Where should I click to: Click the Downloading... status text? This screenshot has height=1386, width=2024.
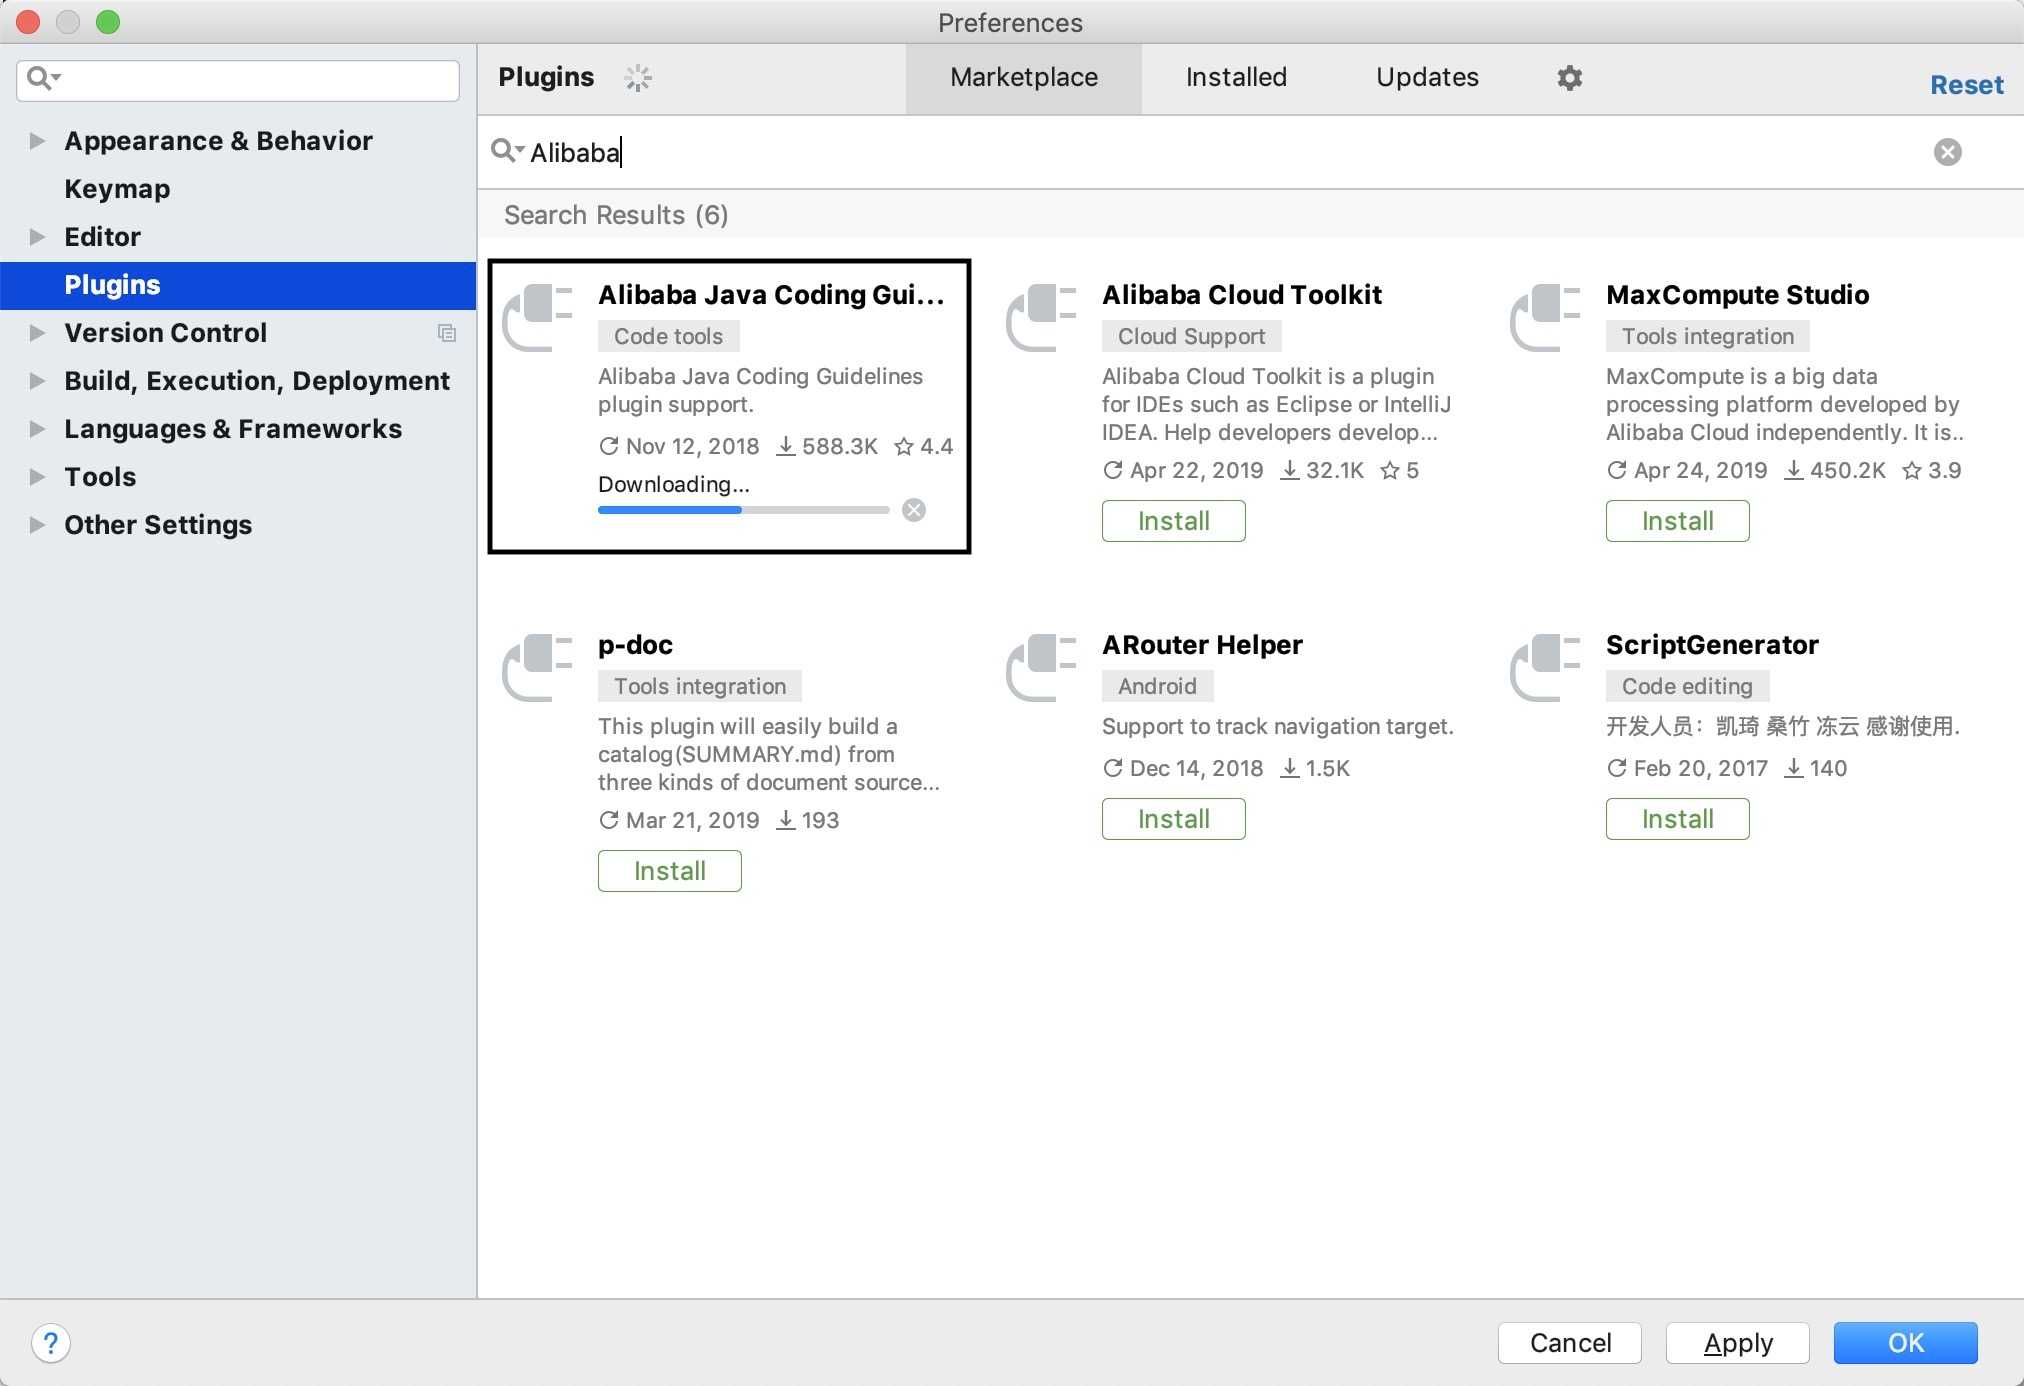[674, 485]
